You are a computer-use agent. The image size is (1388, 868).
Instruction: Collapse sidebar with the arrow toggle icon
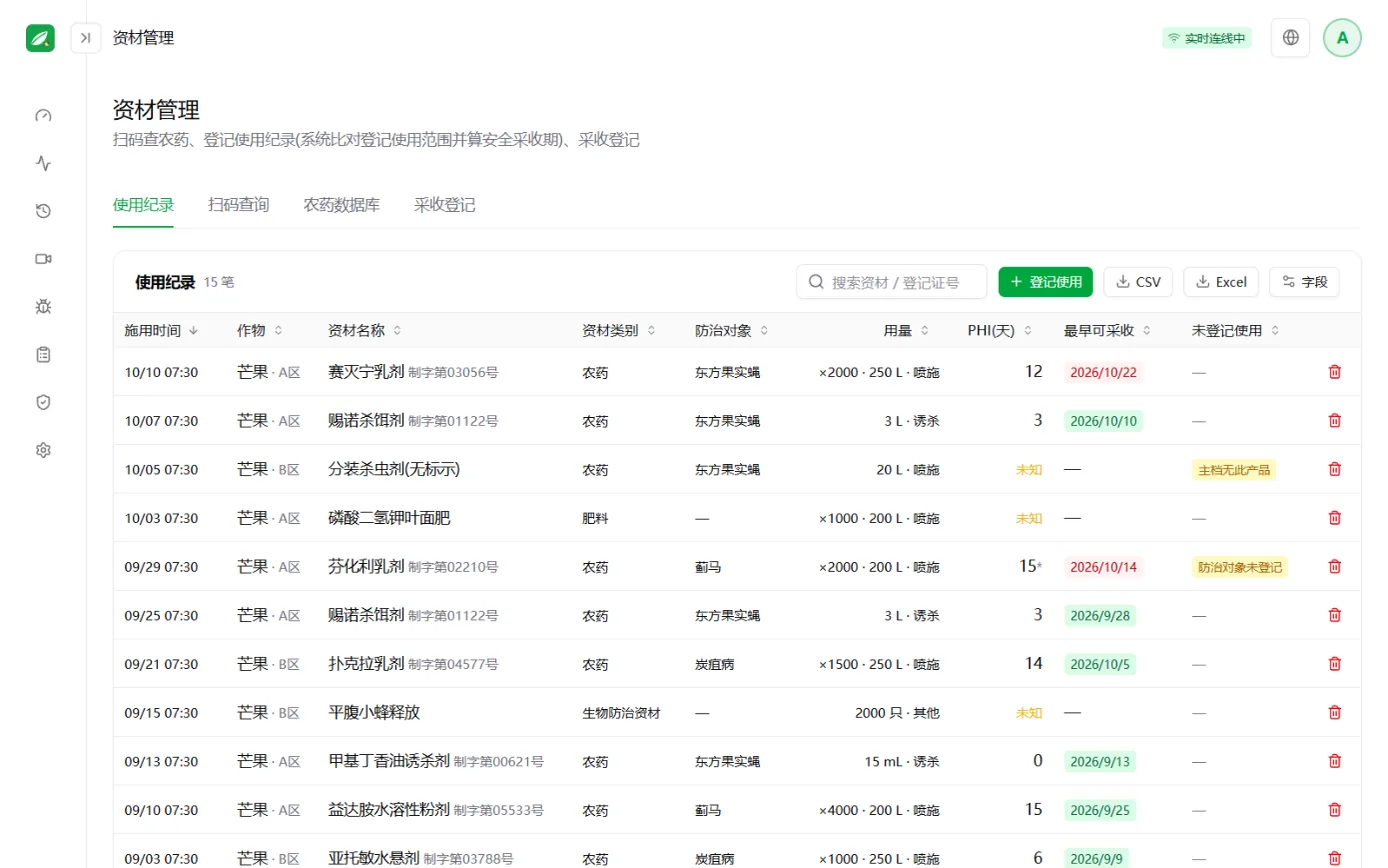(86, 38)
